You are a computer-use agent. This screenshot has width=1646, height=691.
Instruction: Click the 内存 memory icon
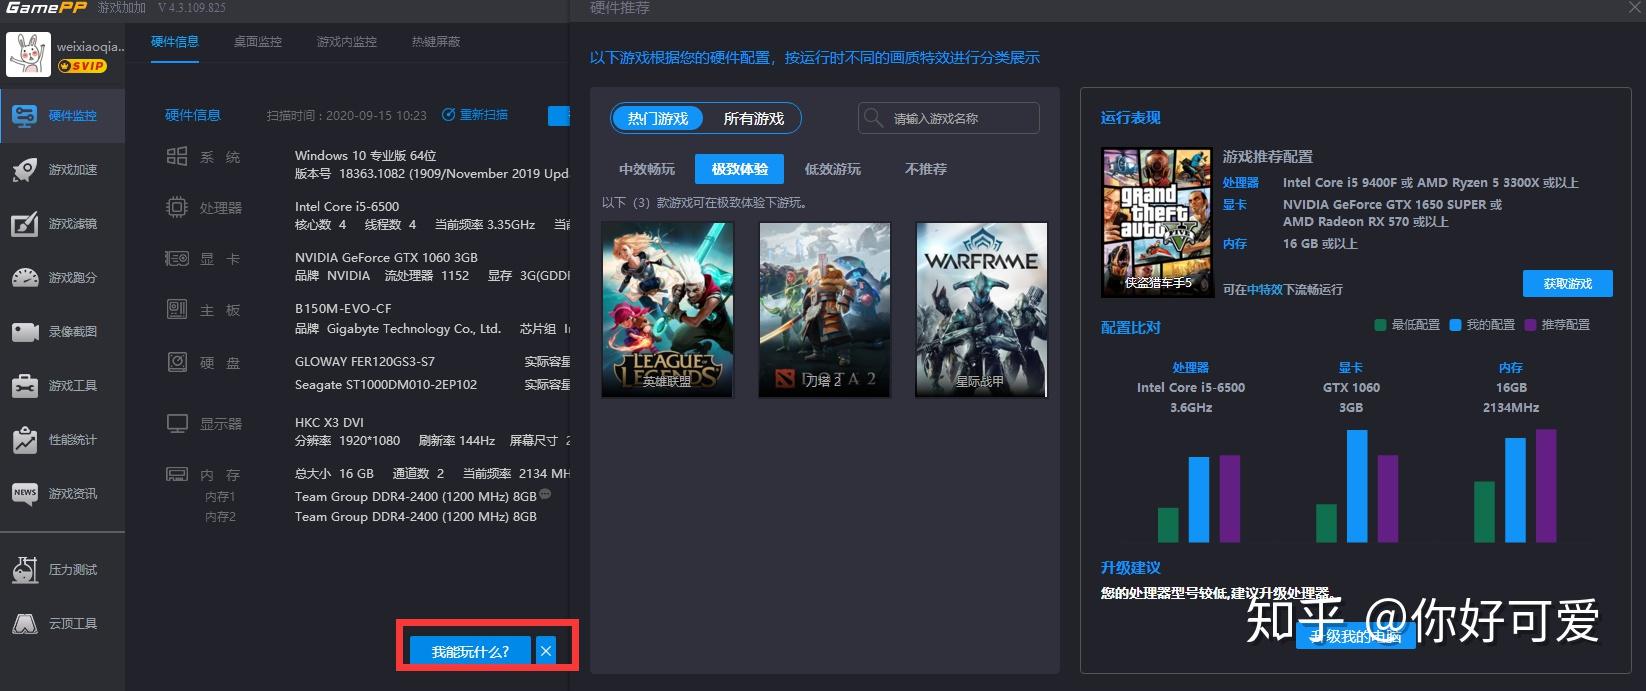(177, 474)
